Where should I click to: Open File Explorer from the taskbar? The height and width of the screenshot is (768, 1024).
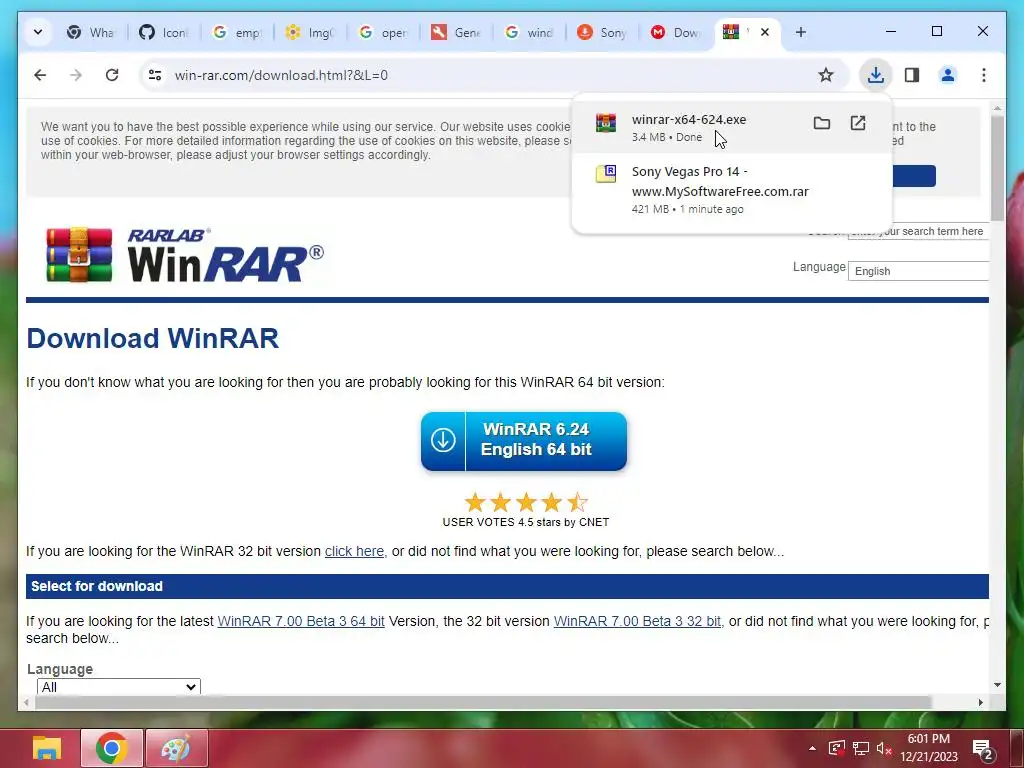click(x=47, y=748)
